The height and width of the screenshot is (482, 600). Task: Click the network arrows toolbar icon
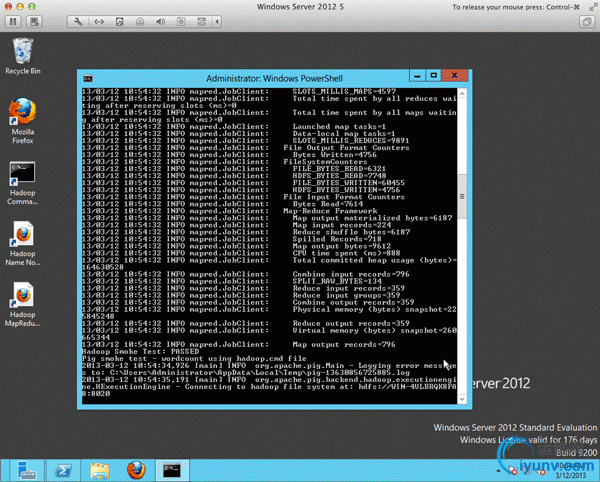tap(99, 21)
